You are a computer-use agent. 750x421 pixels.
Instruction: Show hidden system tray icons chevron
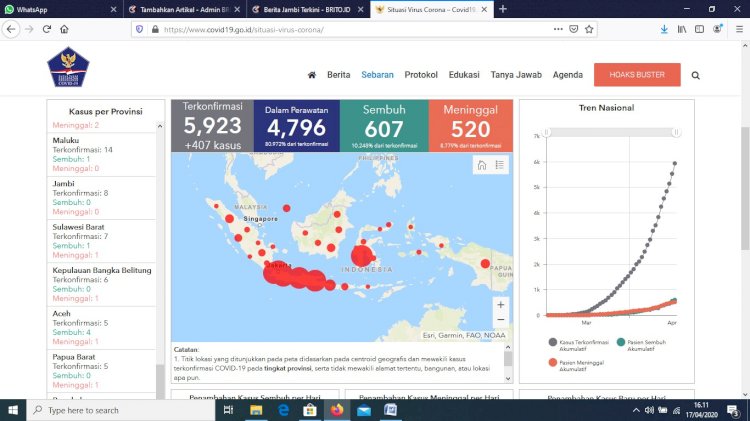coord(636,410)
